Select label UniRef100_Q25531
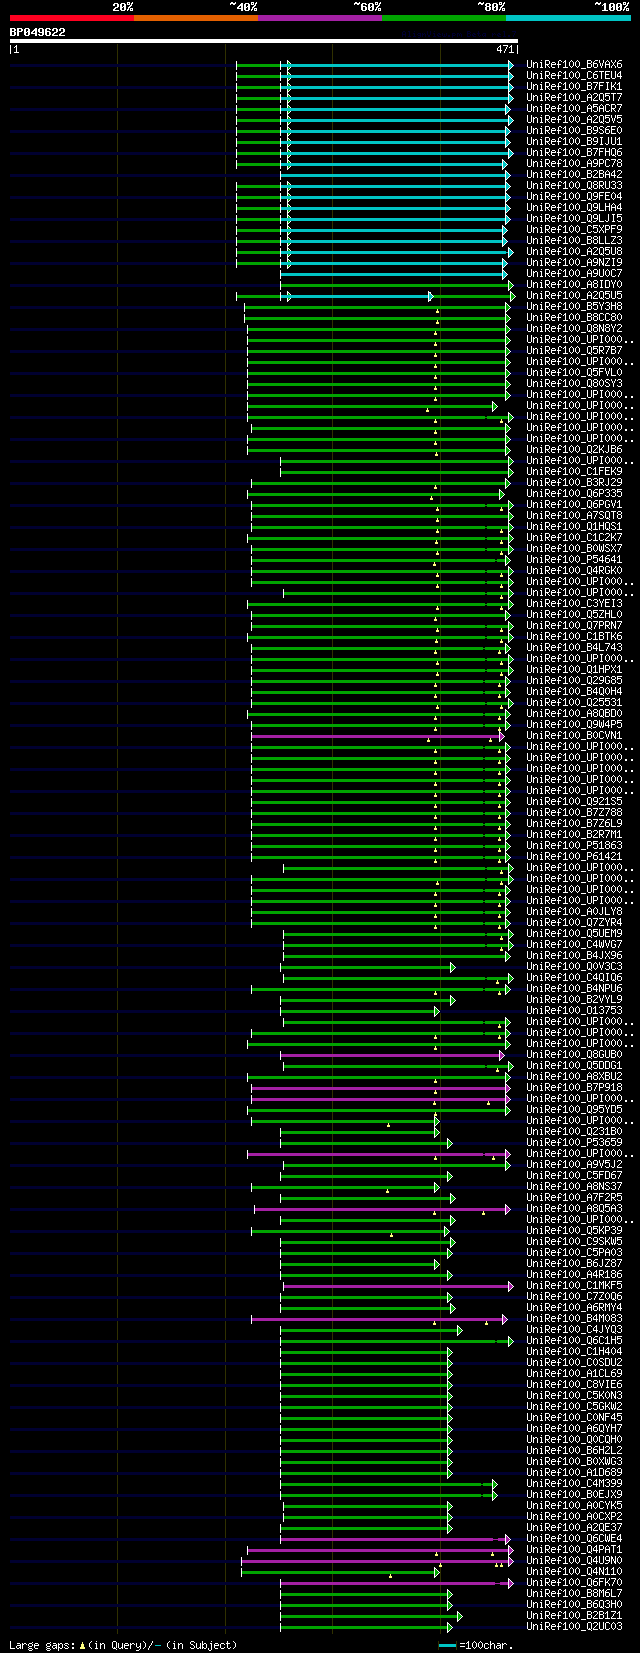Image resolution: width=640 pixels, height=1653 pixels. [x=574, y=702]
